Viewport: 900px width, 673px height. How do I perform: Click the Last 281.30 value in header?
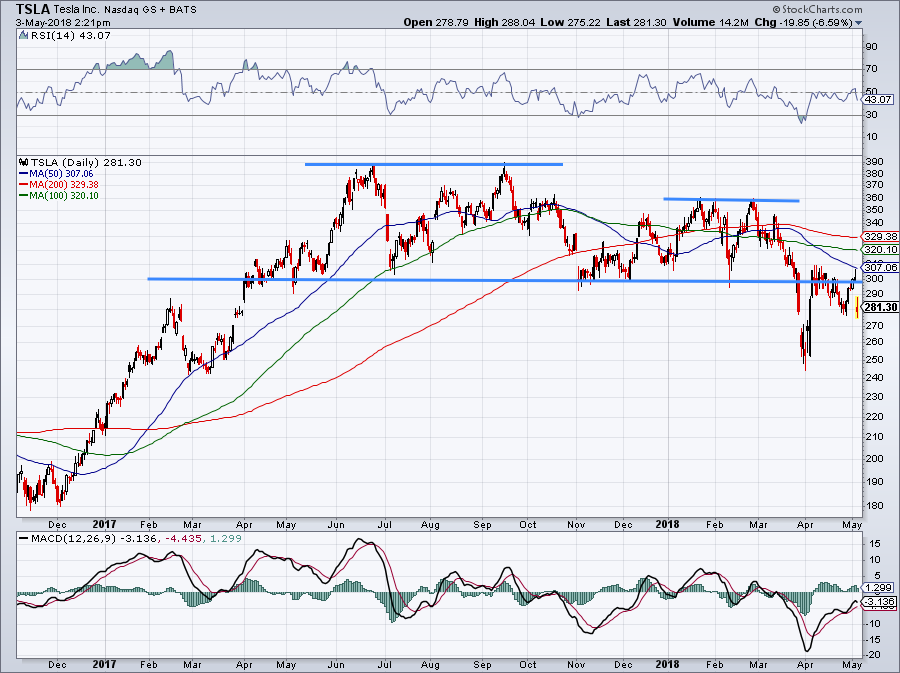pyautogui.click(x=636, y=22)
